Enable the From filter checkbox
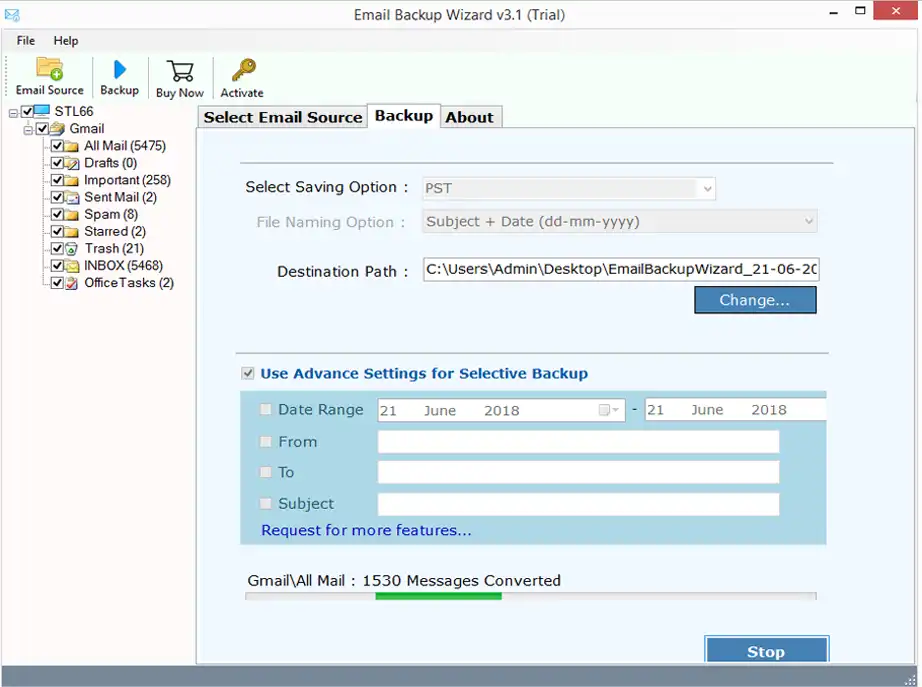The image size is (922, 687). click(266, 441)
